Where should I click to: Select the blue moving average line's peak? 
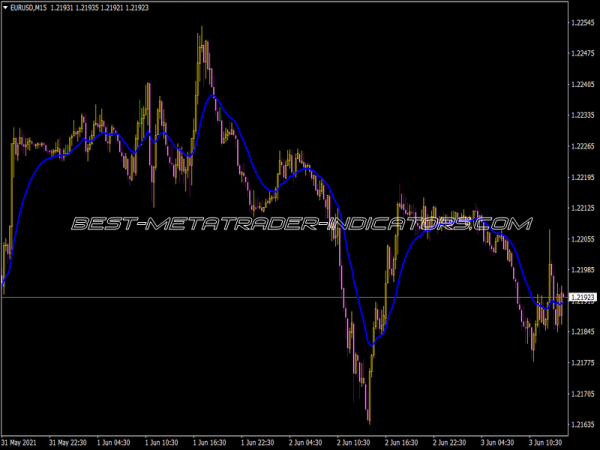(x=211, y=96)
